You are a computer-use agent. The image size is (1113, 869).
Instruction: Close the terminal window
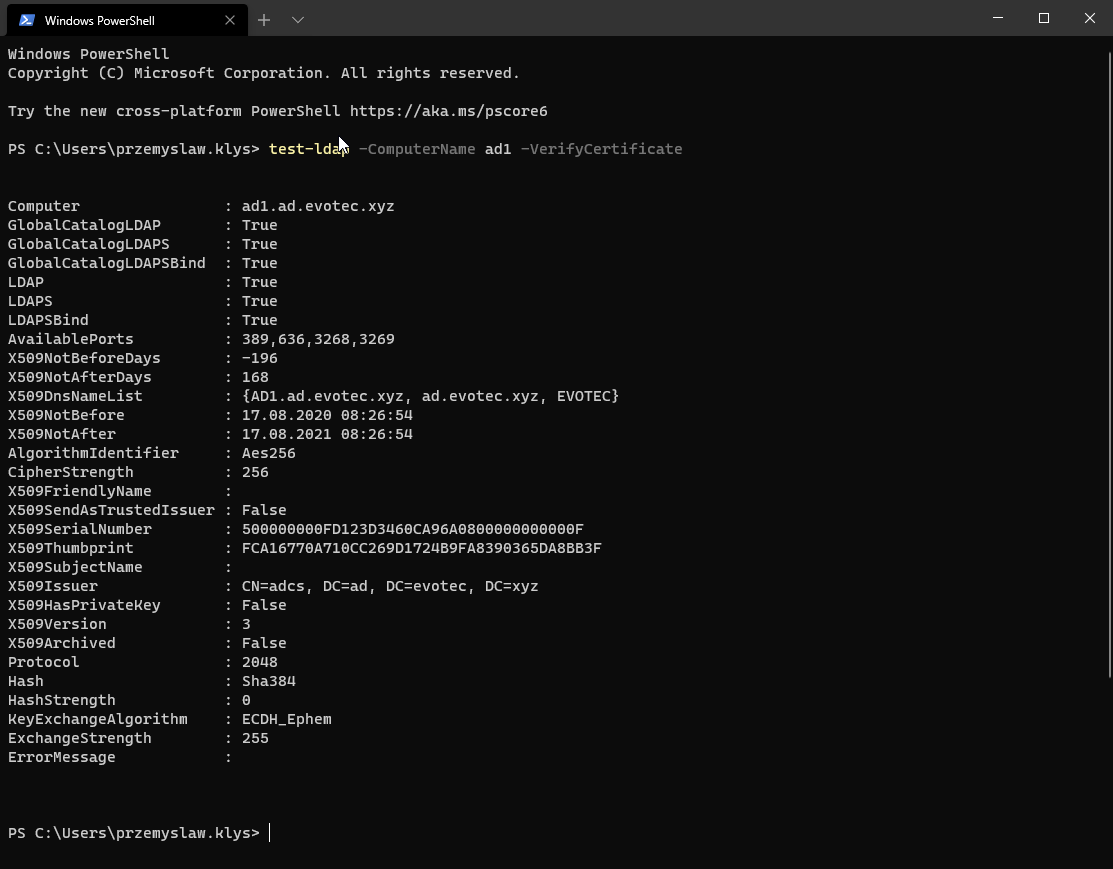click(x=1090, y=18)
